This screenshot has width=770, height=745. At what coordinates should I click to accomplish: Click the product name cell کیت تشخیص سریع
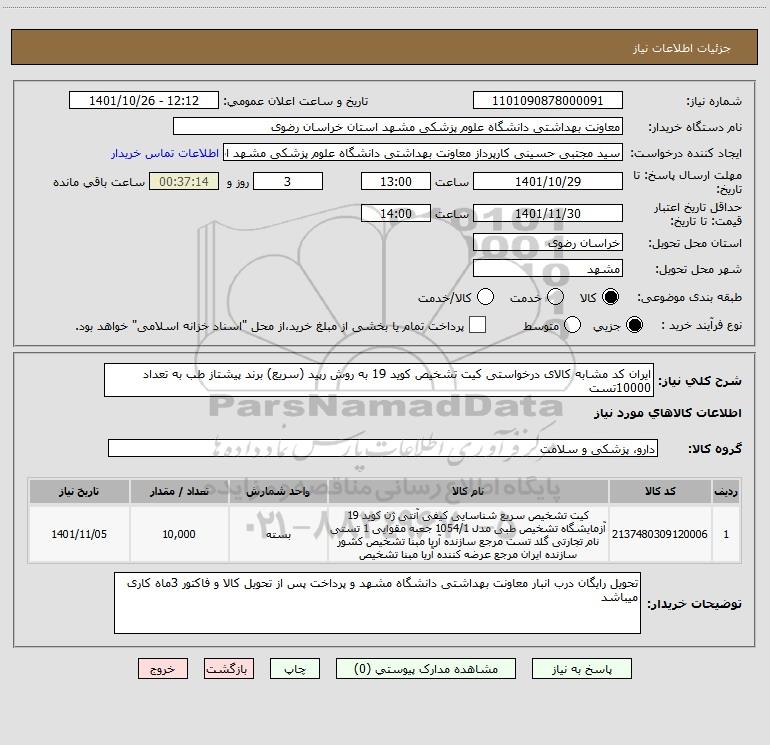tap(468, 534)
